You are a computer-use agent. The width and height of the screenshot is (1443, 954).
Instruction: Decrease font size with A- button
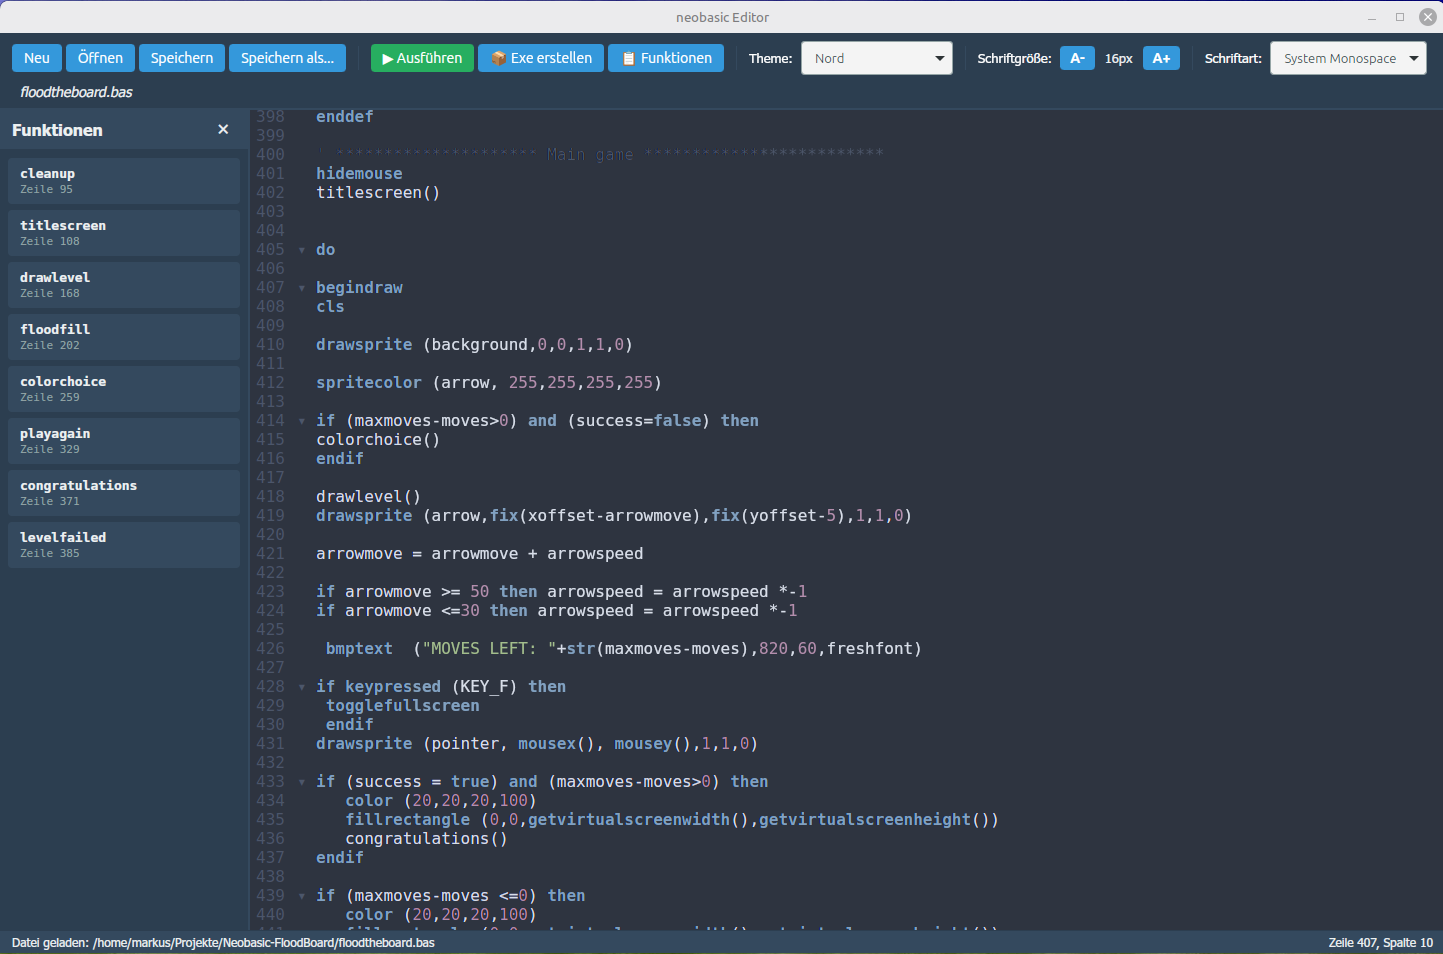click(x=1077, y=58)
